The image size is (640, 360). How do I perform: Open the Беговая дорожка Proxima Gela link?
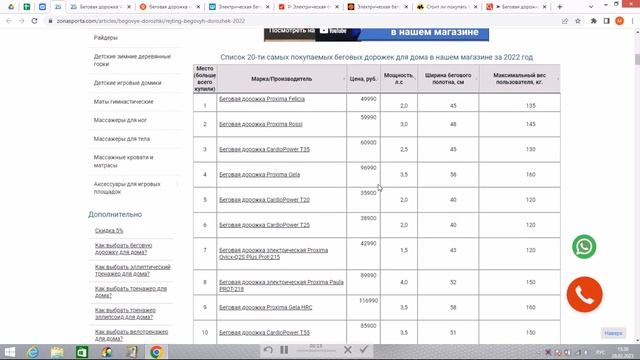(x=259, y=175)
